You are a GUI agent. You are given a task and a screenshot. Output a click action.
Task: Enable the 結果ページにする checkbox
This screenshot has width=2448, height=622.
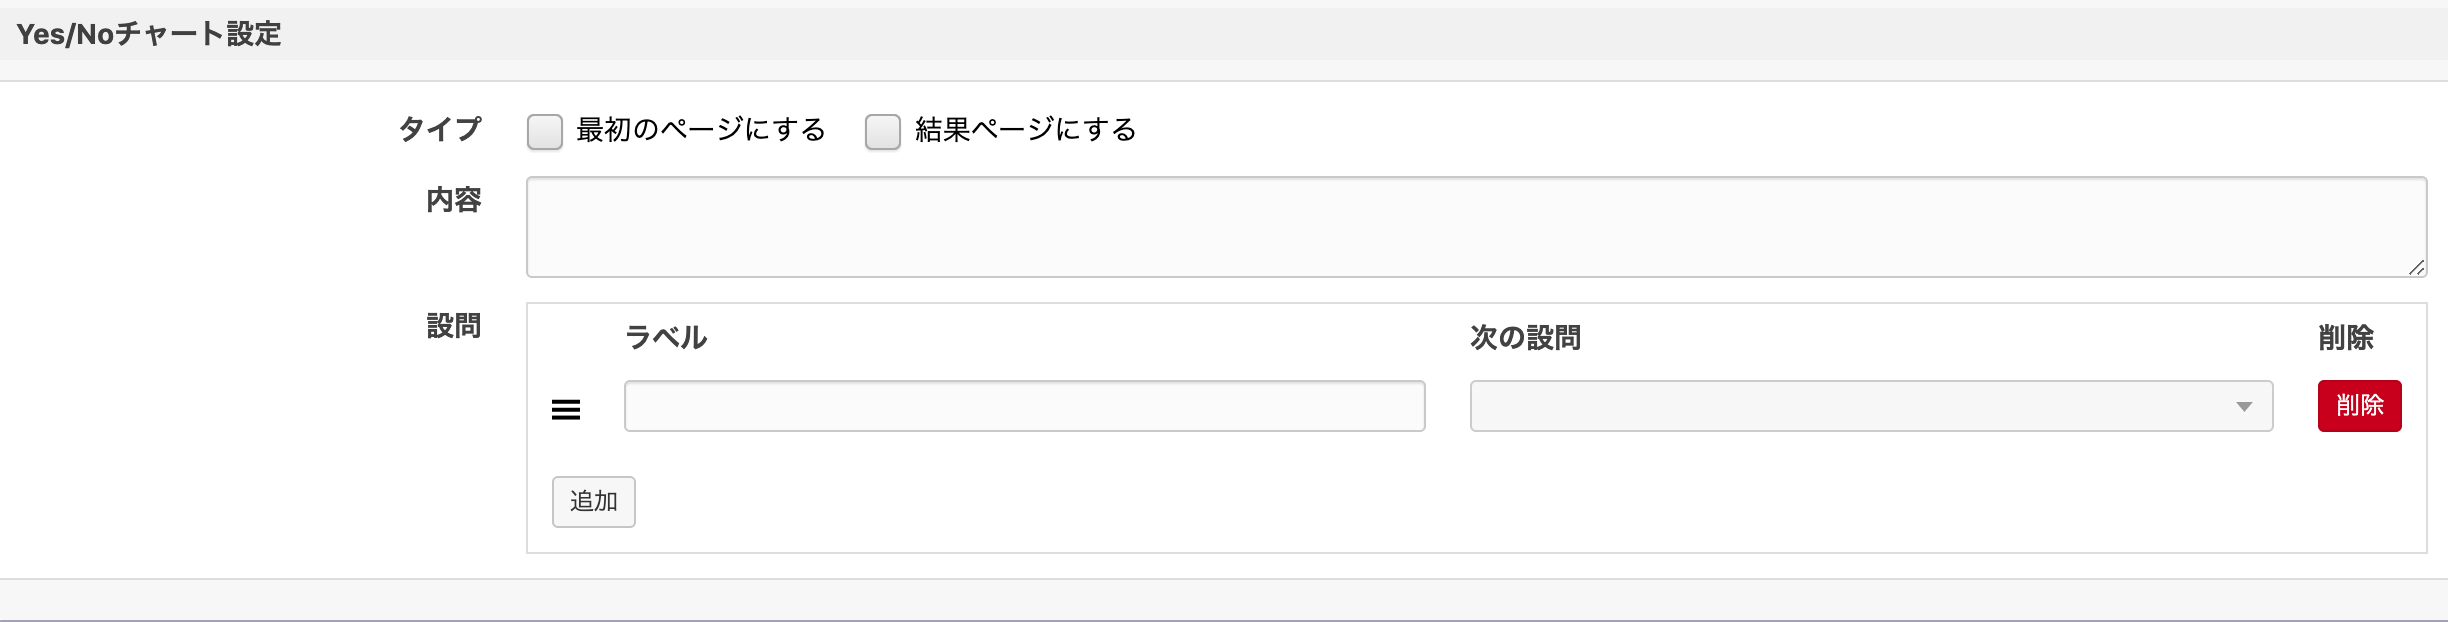(883, 131)
